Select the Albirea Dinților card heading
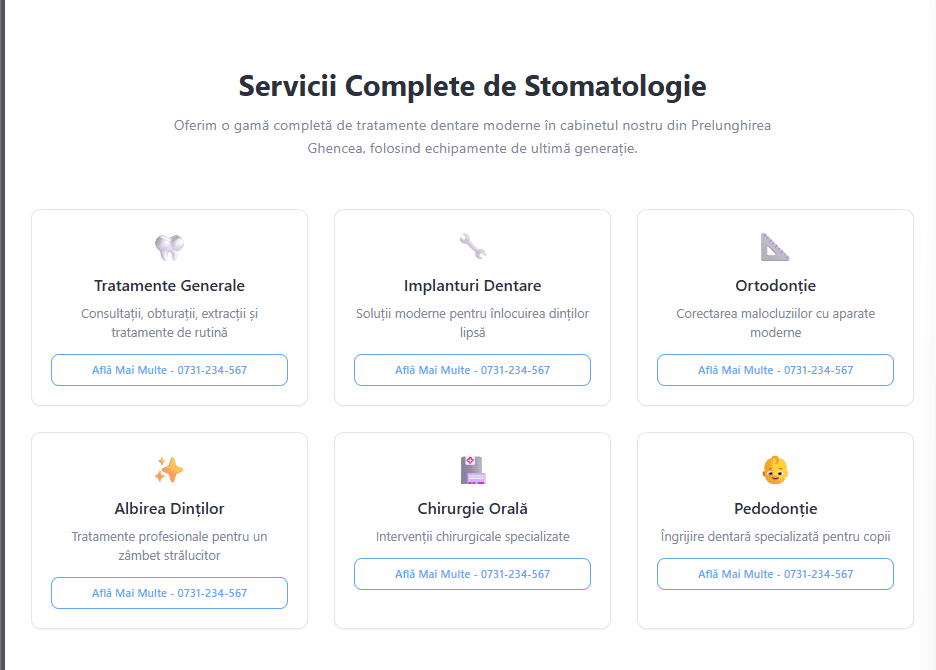The image size is (936, 670). (x=169, y=509)
